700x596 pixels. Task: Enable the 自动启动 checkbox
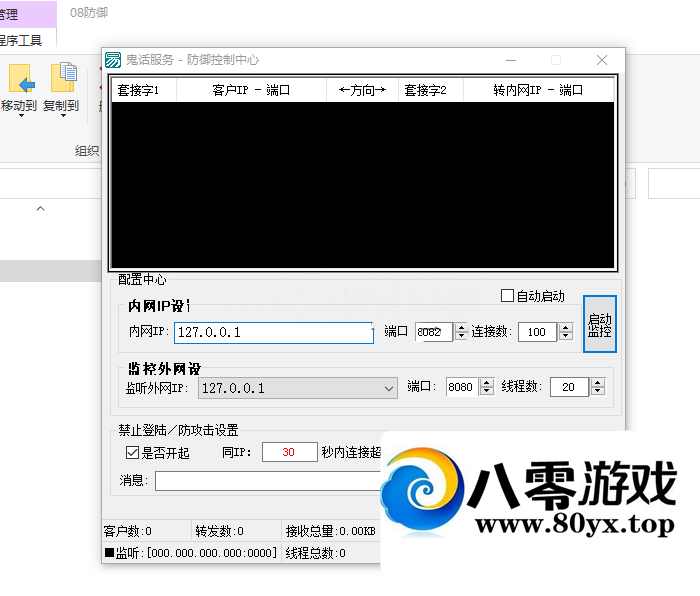coord(508,296)
